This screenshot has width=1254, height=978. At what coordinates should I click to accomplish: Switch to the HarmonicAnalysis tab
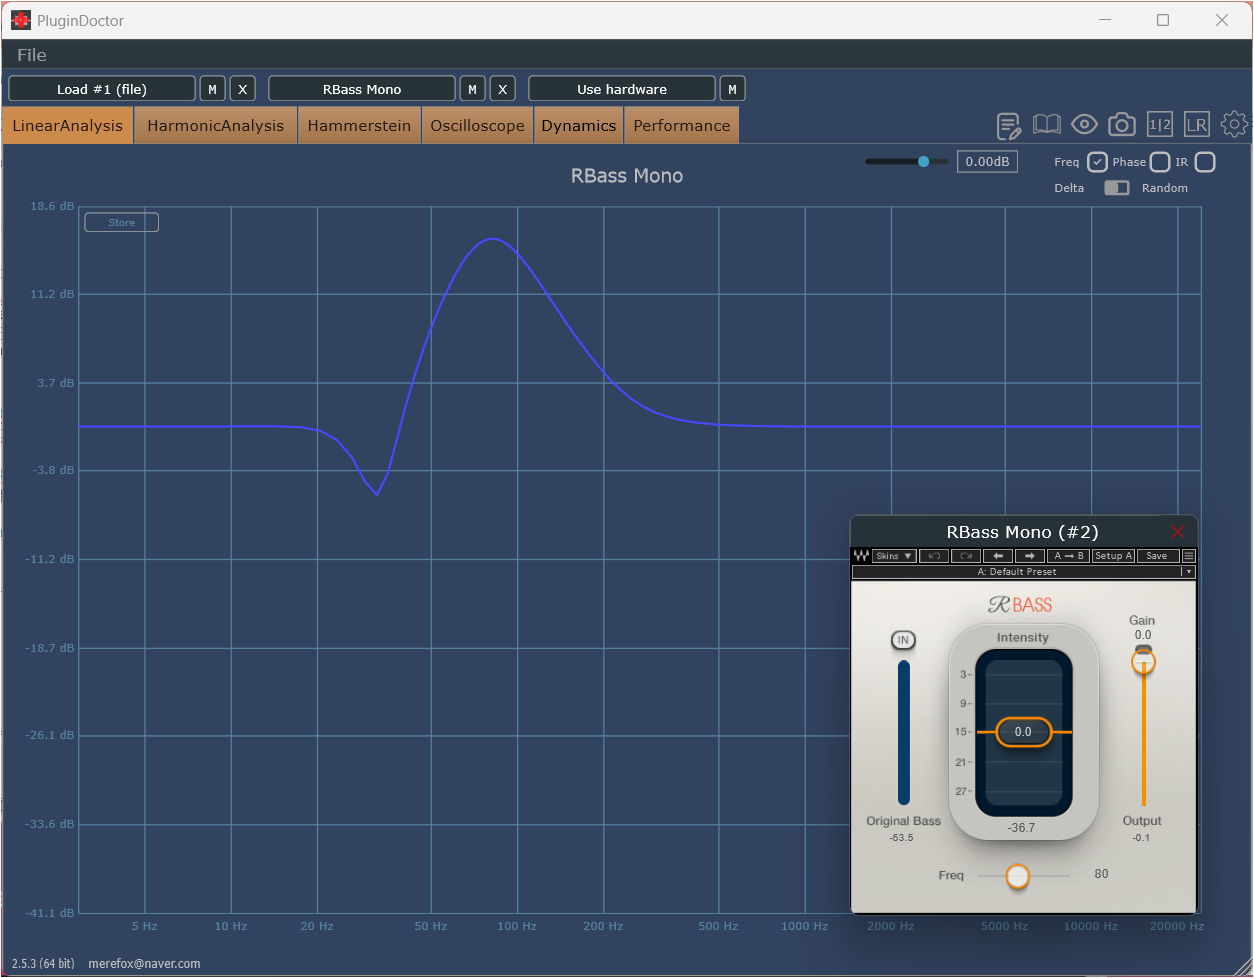coord(216,126)
